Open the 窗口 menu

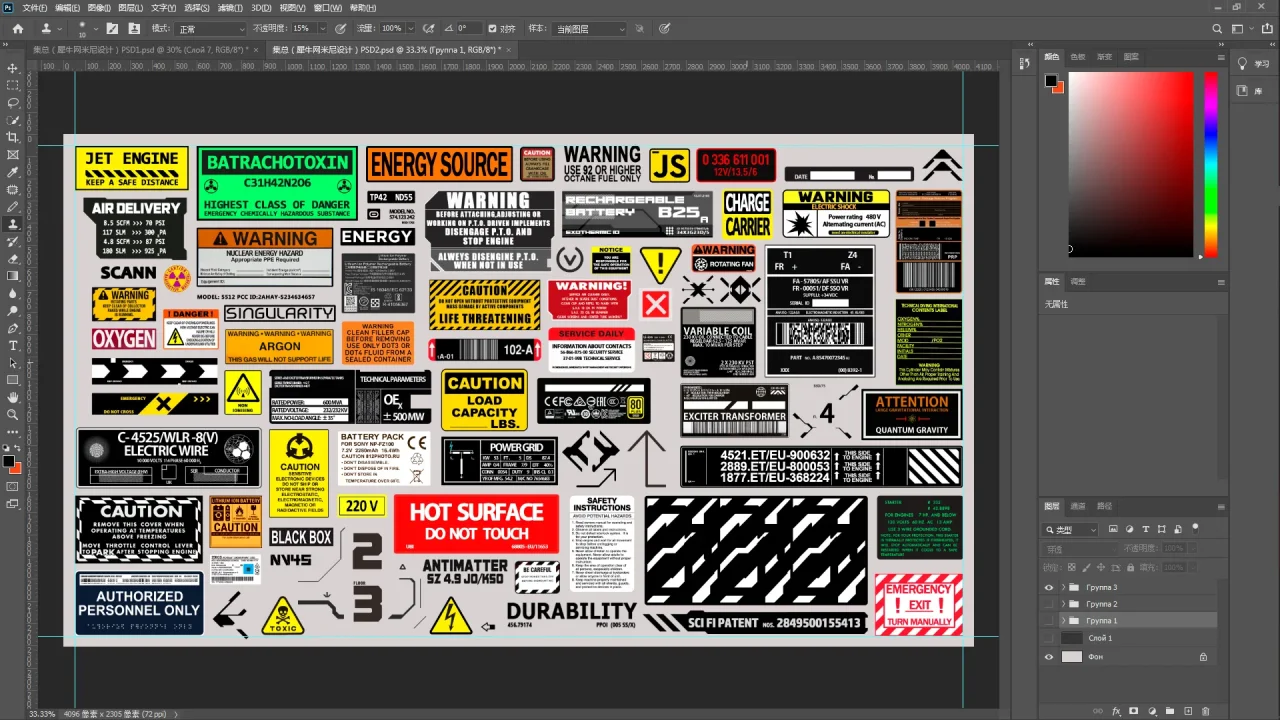[326, 7]
